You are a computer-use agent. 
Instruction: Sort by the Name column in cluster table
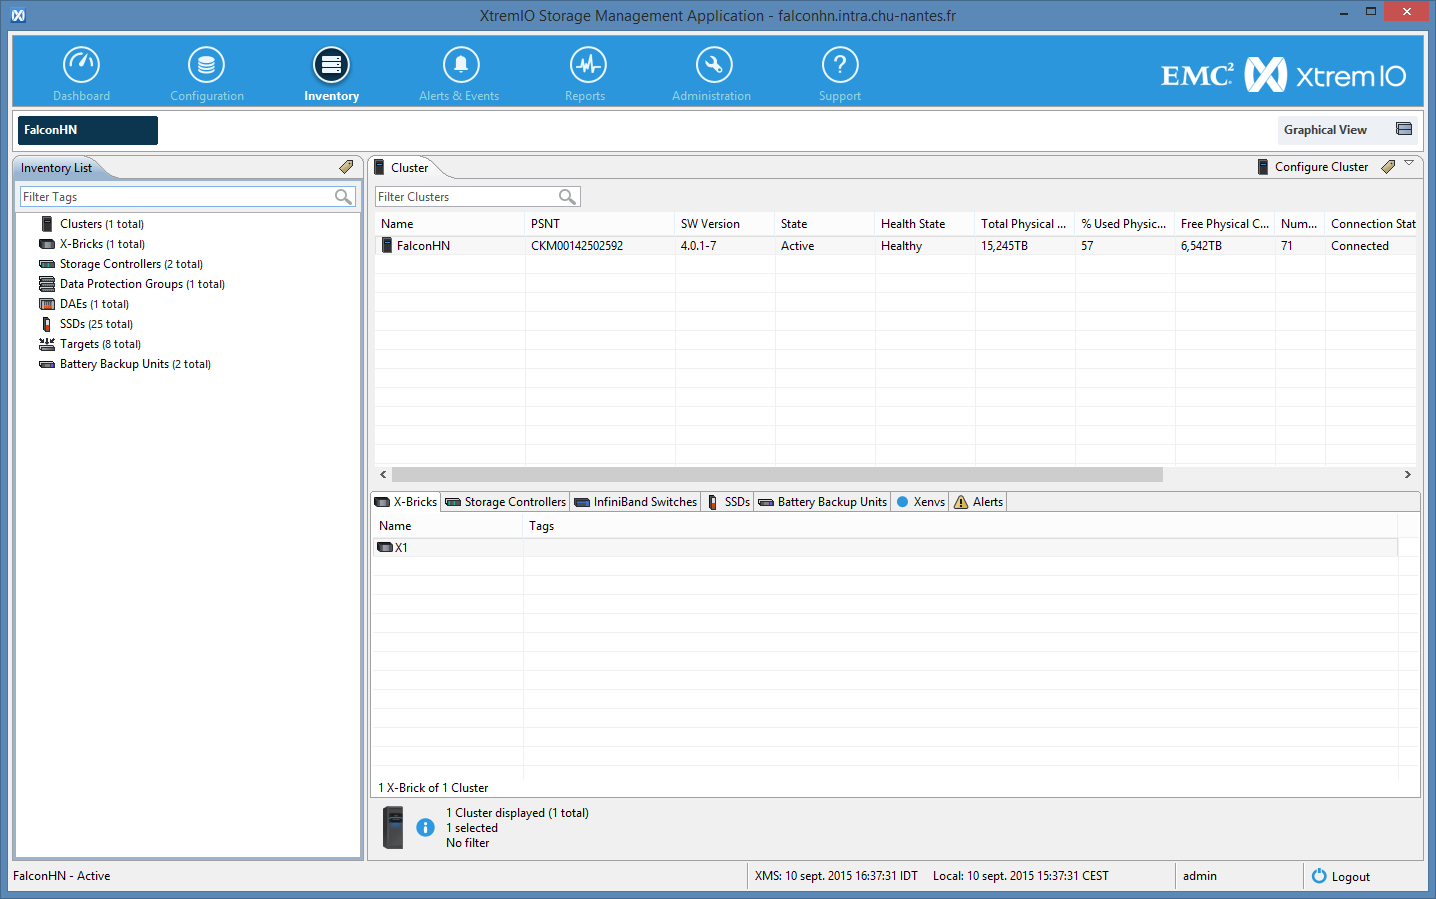point(450,224)
